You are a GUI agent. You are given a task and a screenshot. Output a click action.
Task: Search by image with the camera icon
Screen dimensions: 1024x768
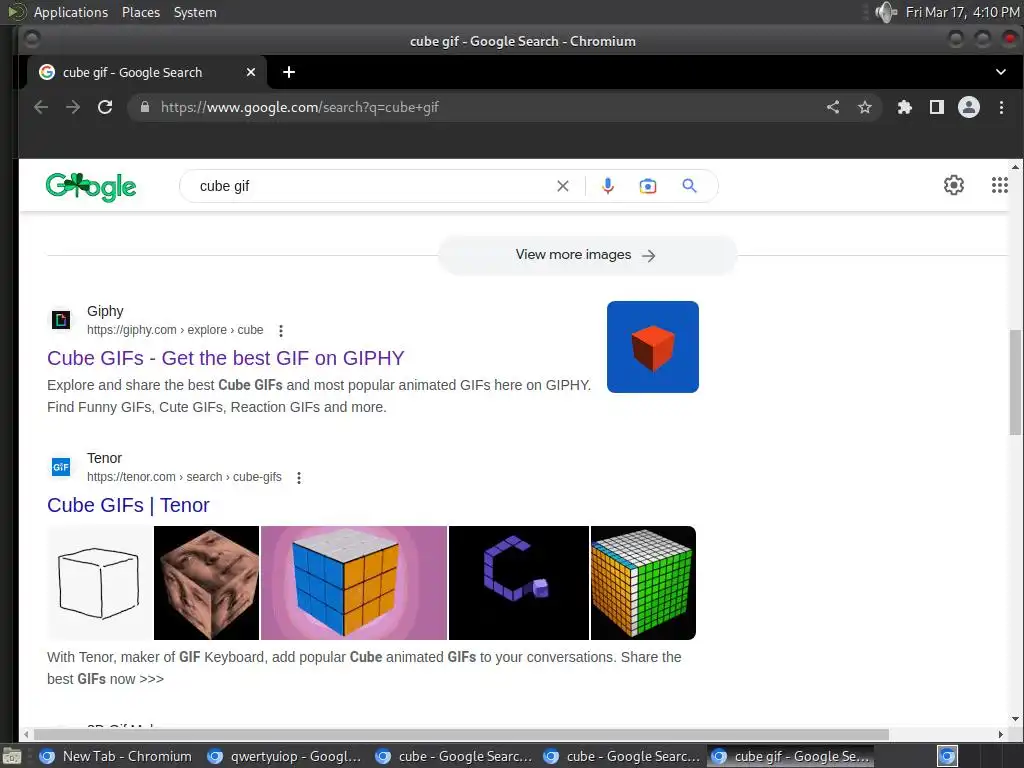pyautogui.click(x=648, y=186)
